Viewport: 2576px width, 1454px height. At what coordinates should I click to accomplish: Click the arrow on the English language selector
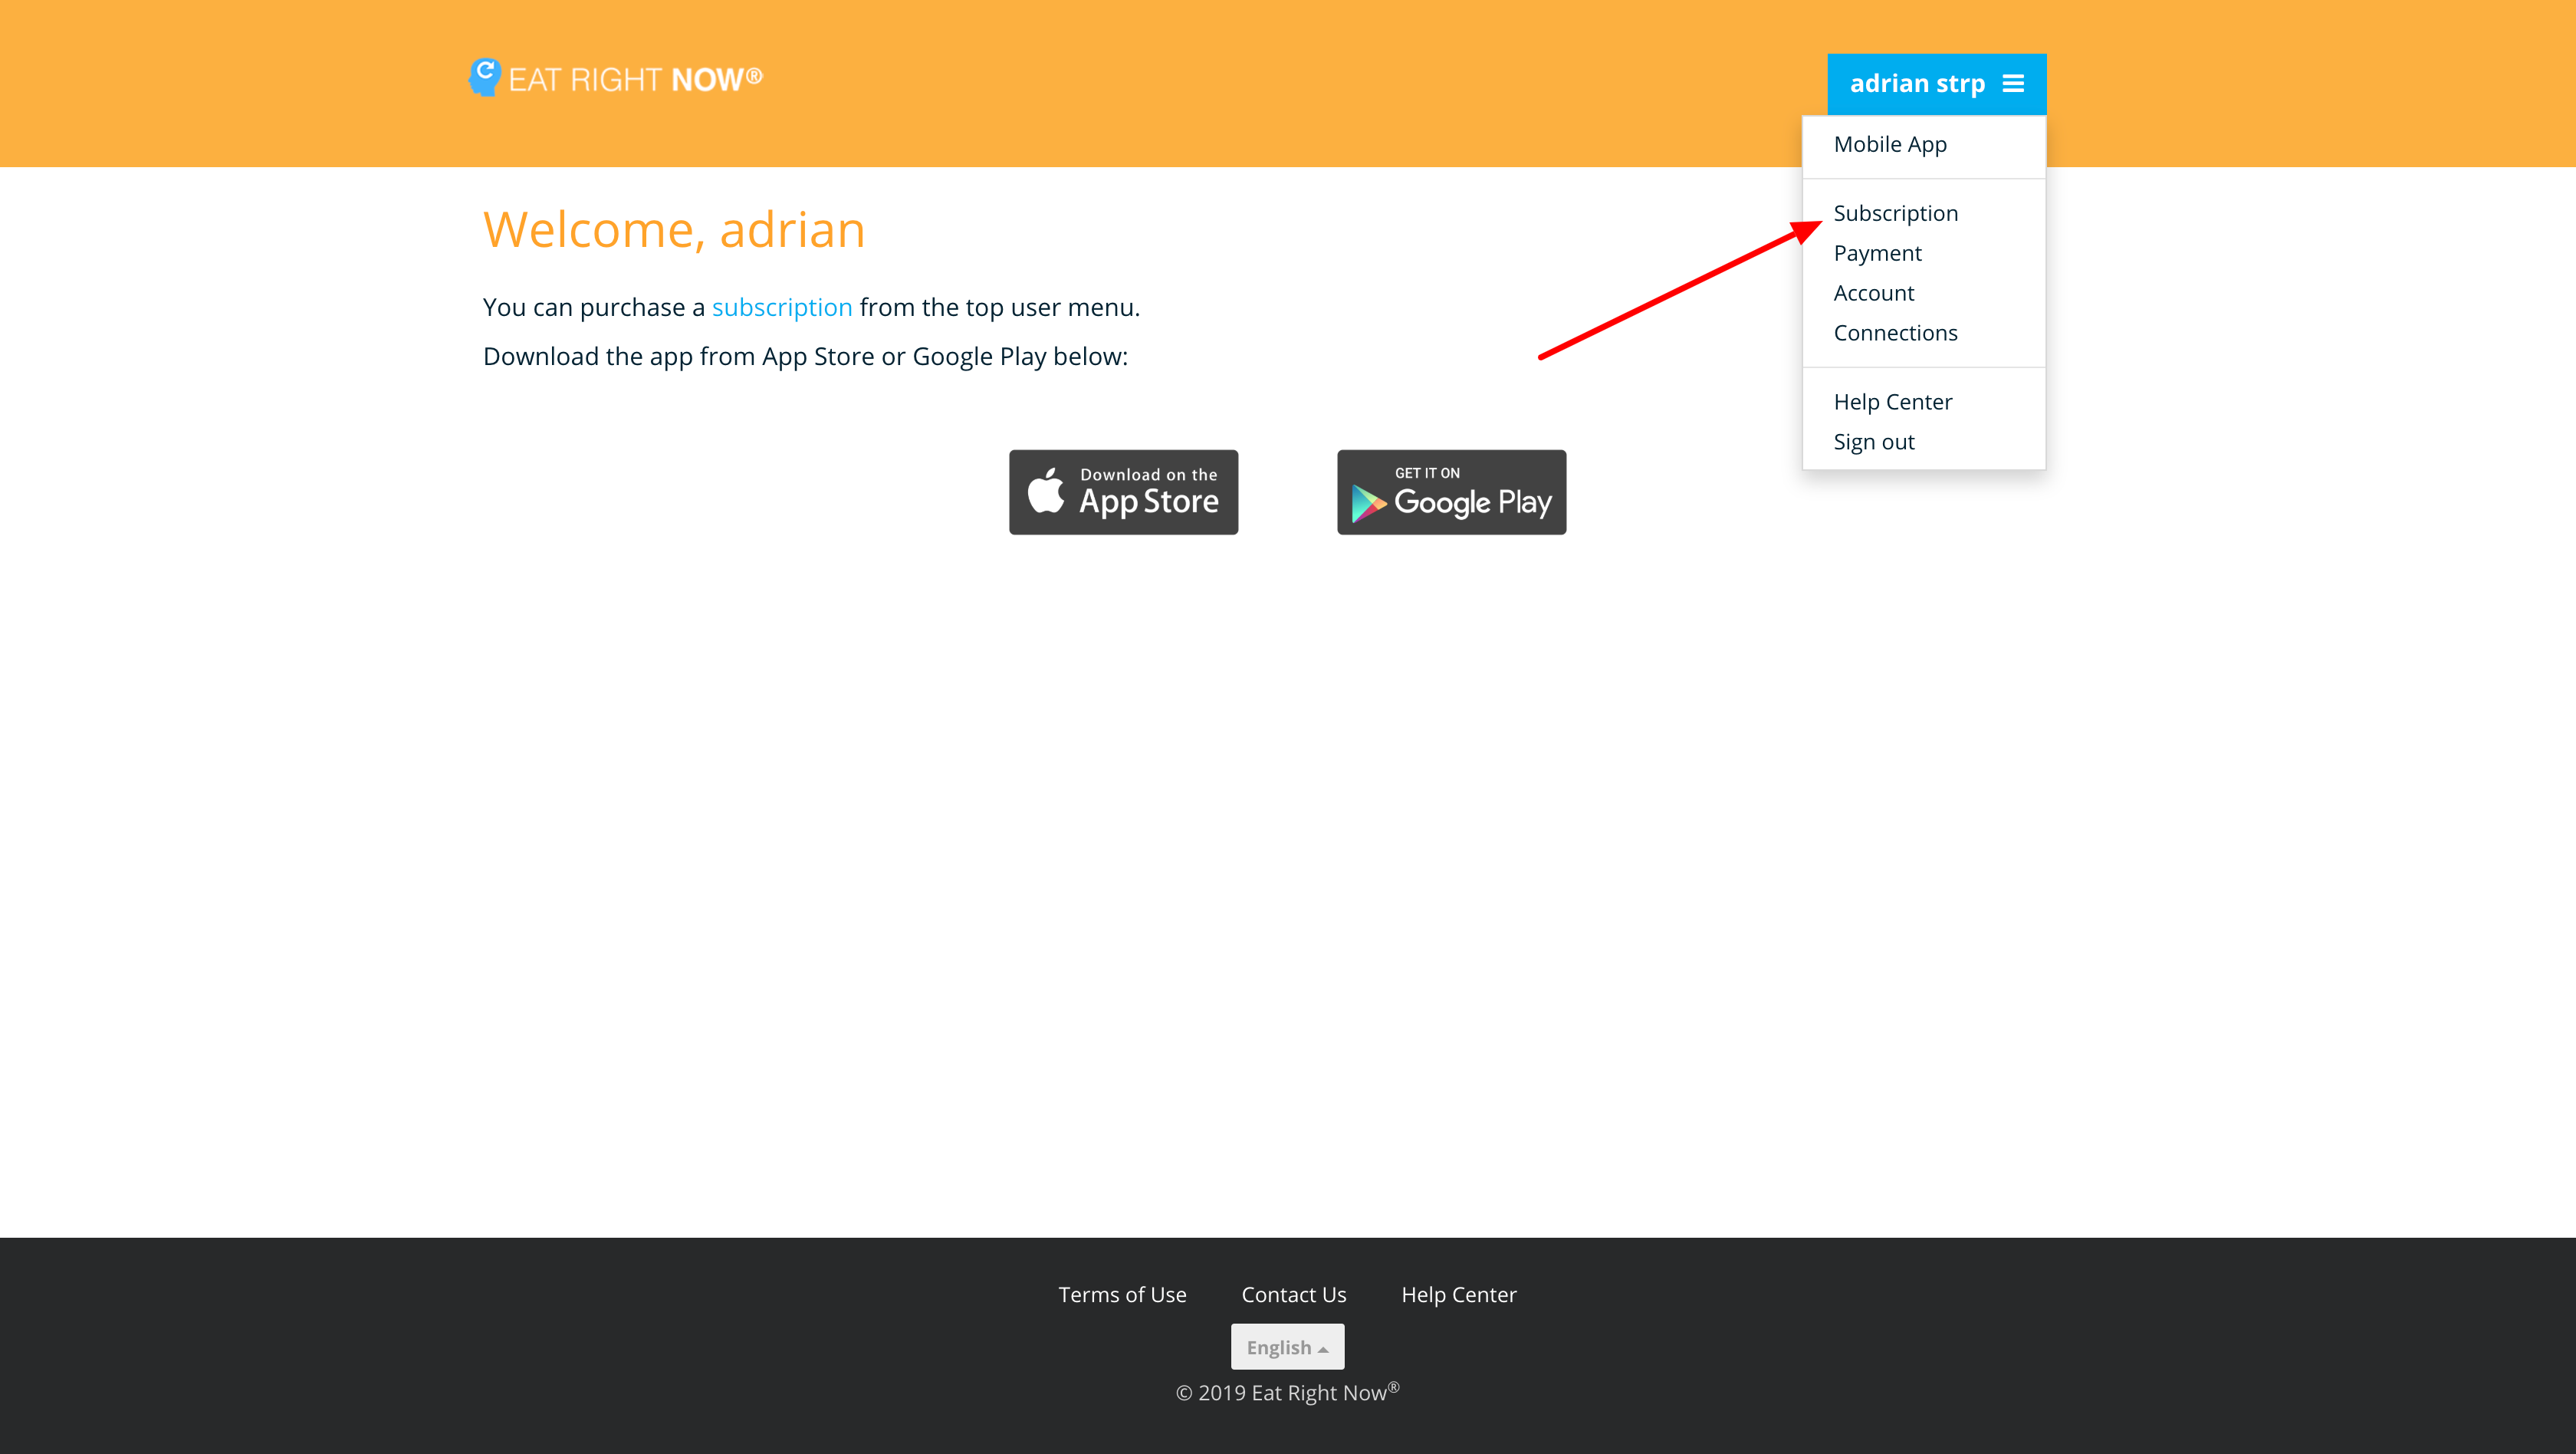pos(1323,1349)
